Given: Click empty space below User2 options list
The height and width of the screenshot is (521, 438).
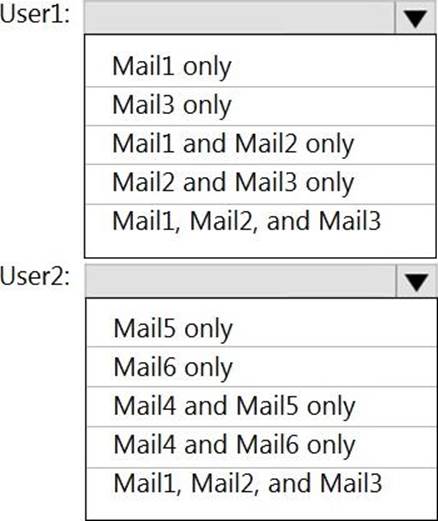Looking at the screenshot, I should [262, 511].
